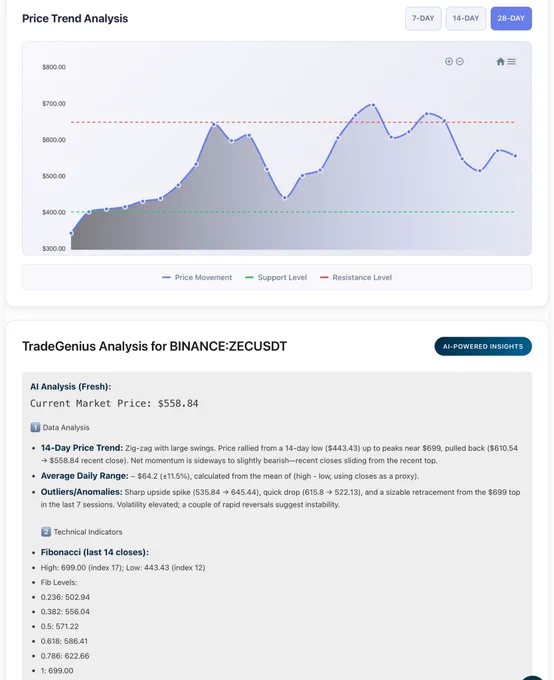Reset chart zoom with home icon
554x680 pixels.
[500, 62]
